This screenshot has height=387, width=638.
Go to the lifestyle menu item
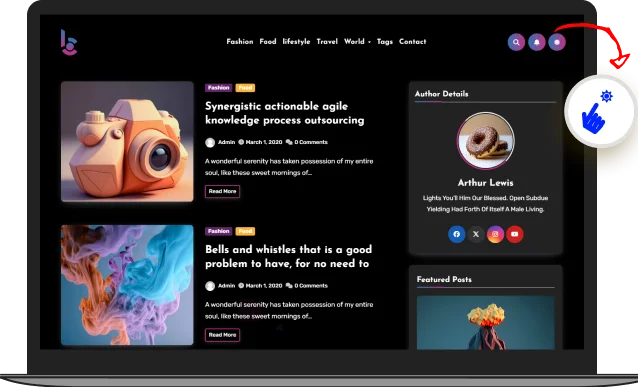point(296,42)
